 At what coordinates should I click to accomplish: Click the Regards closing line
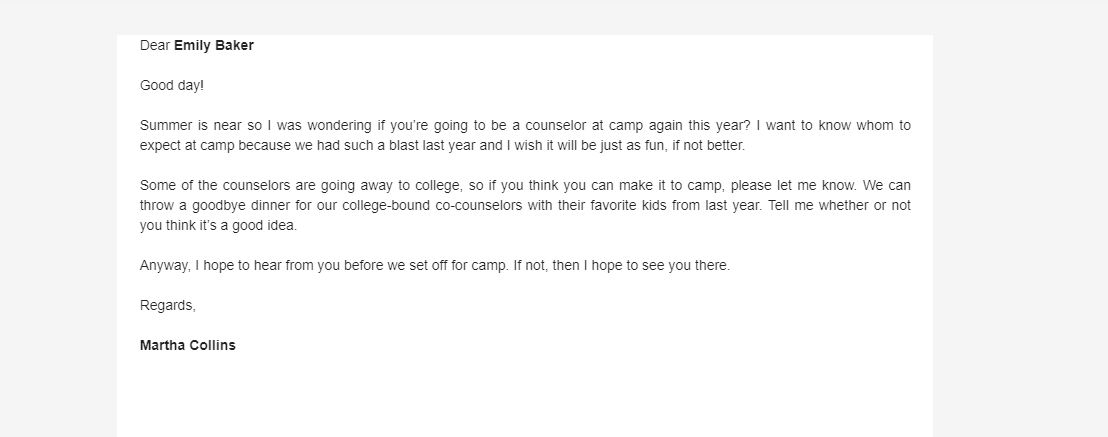(x=168, y=306)
